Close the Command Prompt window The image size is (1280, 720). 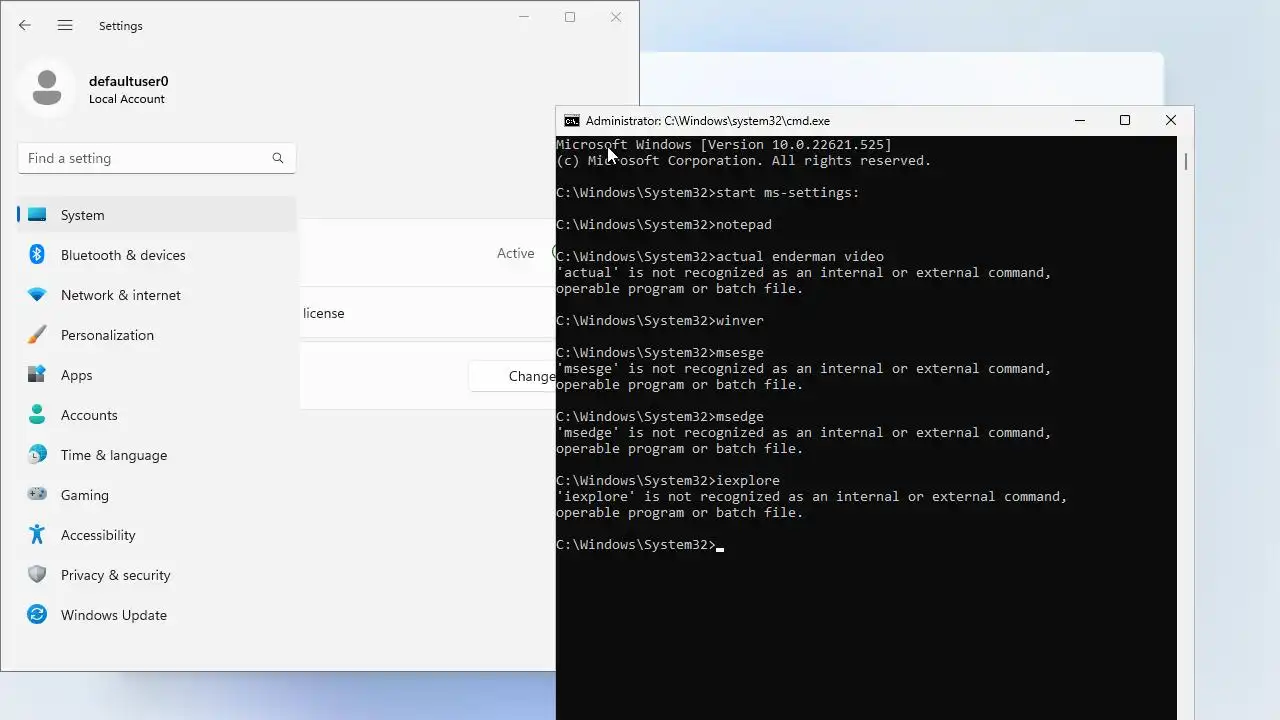click(1171, 120)
